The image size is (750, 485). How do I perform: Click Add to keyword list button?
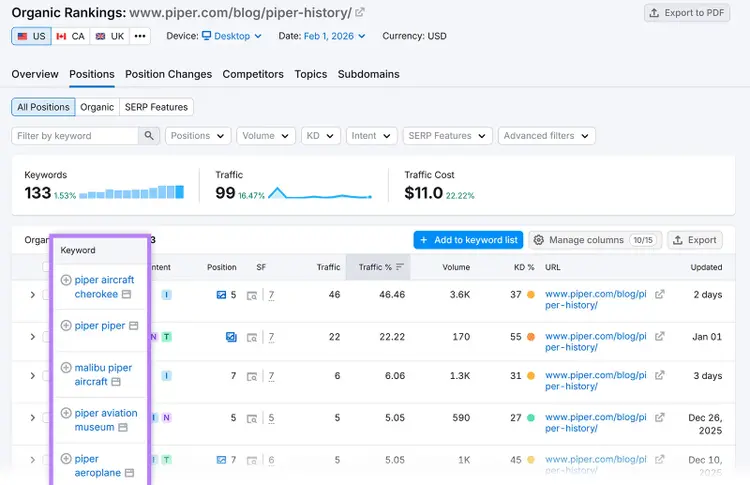pos(468,240)
